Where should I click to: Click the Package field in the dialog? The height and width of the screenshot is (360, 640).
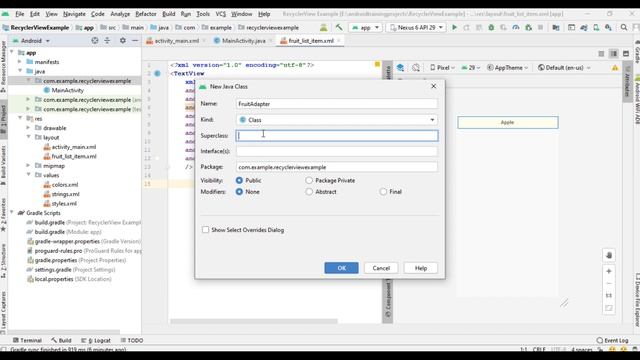(337, 167)
